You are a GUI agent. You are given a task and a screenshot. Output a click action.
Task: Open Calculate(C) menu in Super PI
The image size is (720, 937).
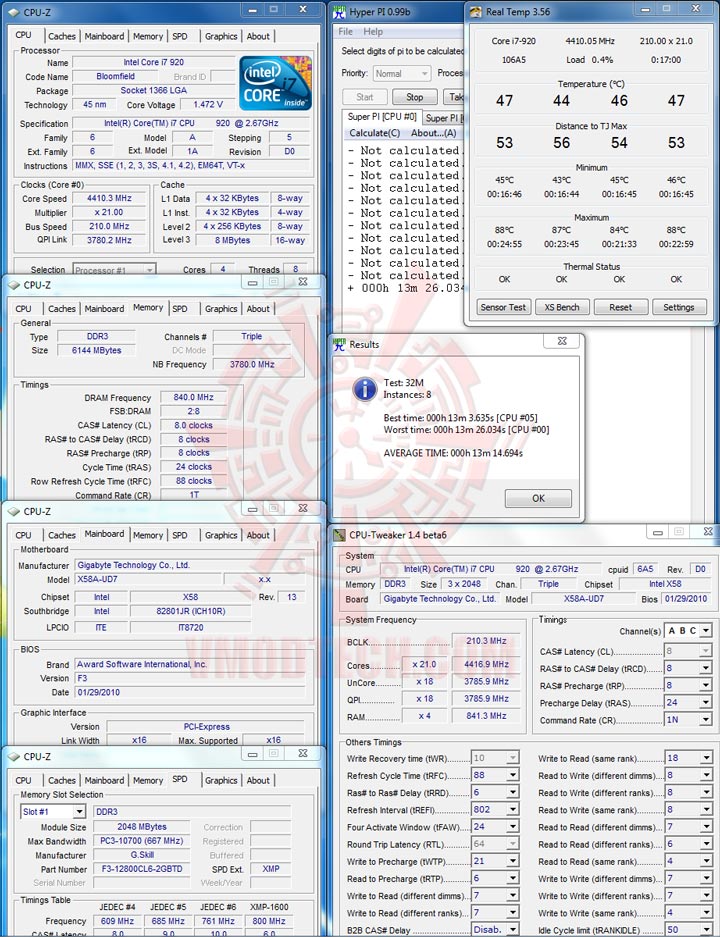(375, 133)
